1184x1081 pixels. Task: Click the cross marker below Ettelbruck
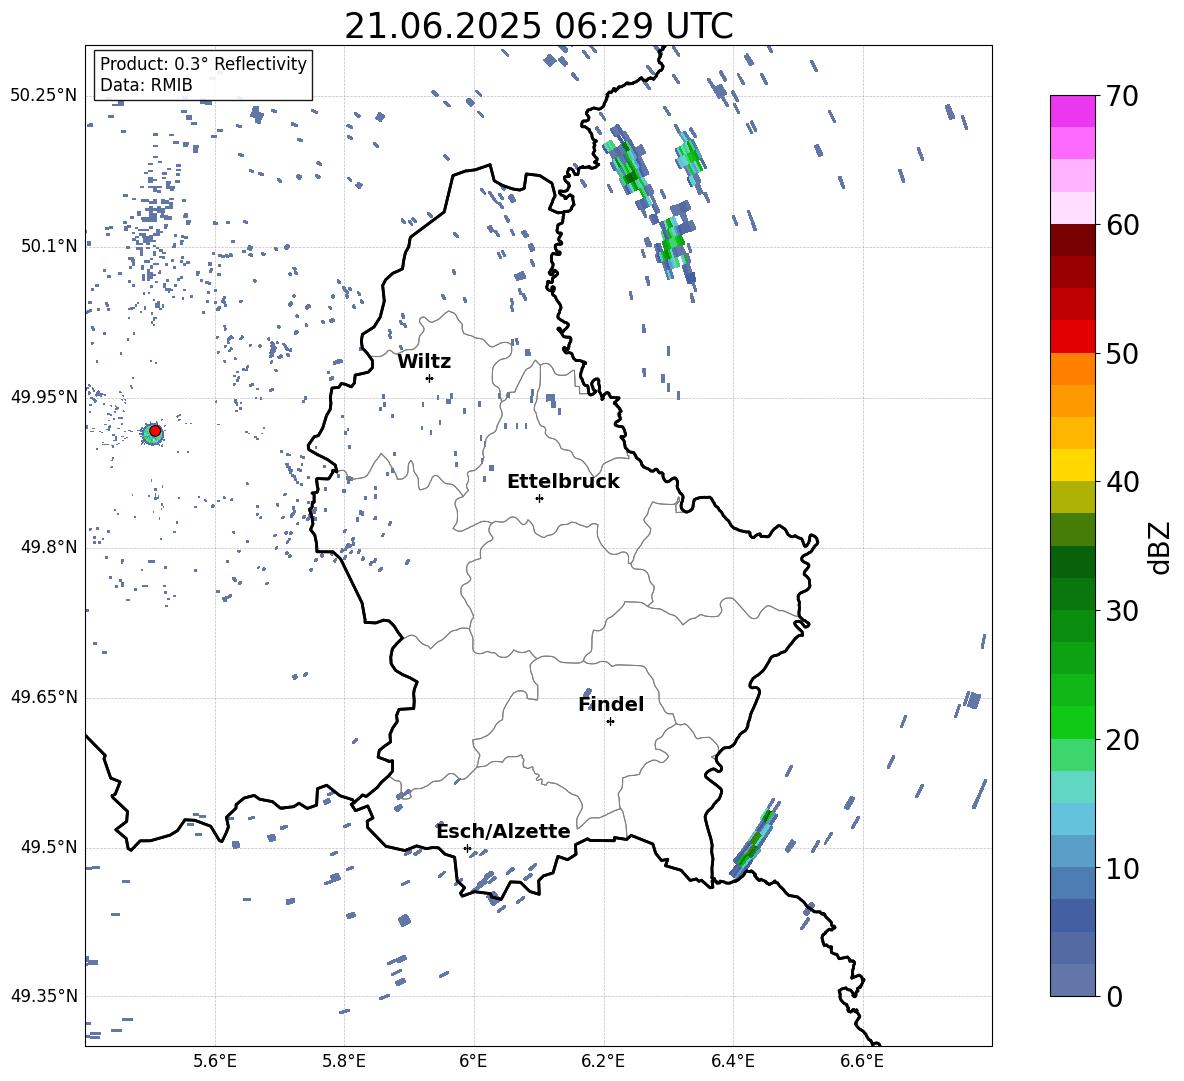[x=539, y=498]
